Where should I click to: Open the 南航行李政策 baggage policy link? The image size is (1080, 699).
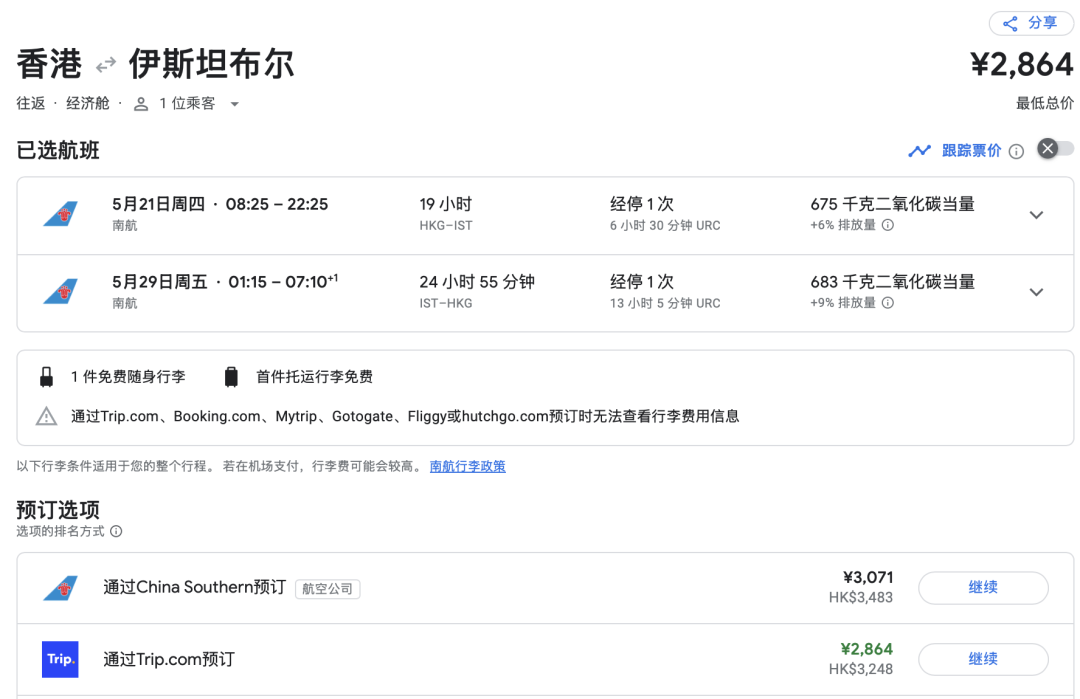click(x=467, y=466)
